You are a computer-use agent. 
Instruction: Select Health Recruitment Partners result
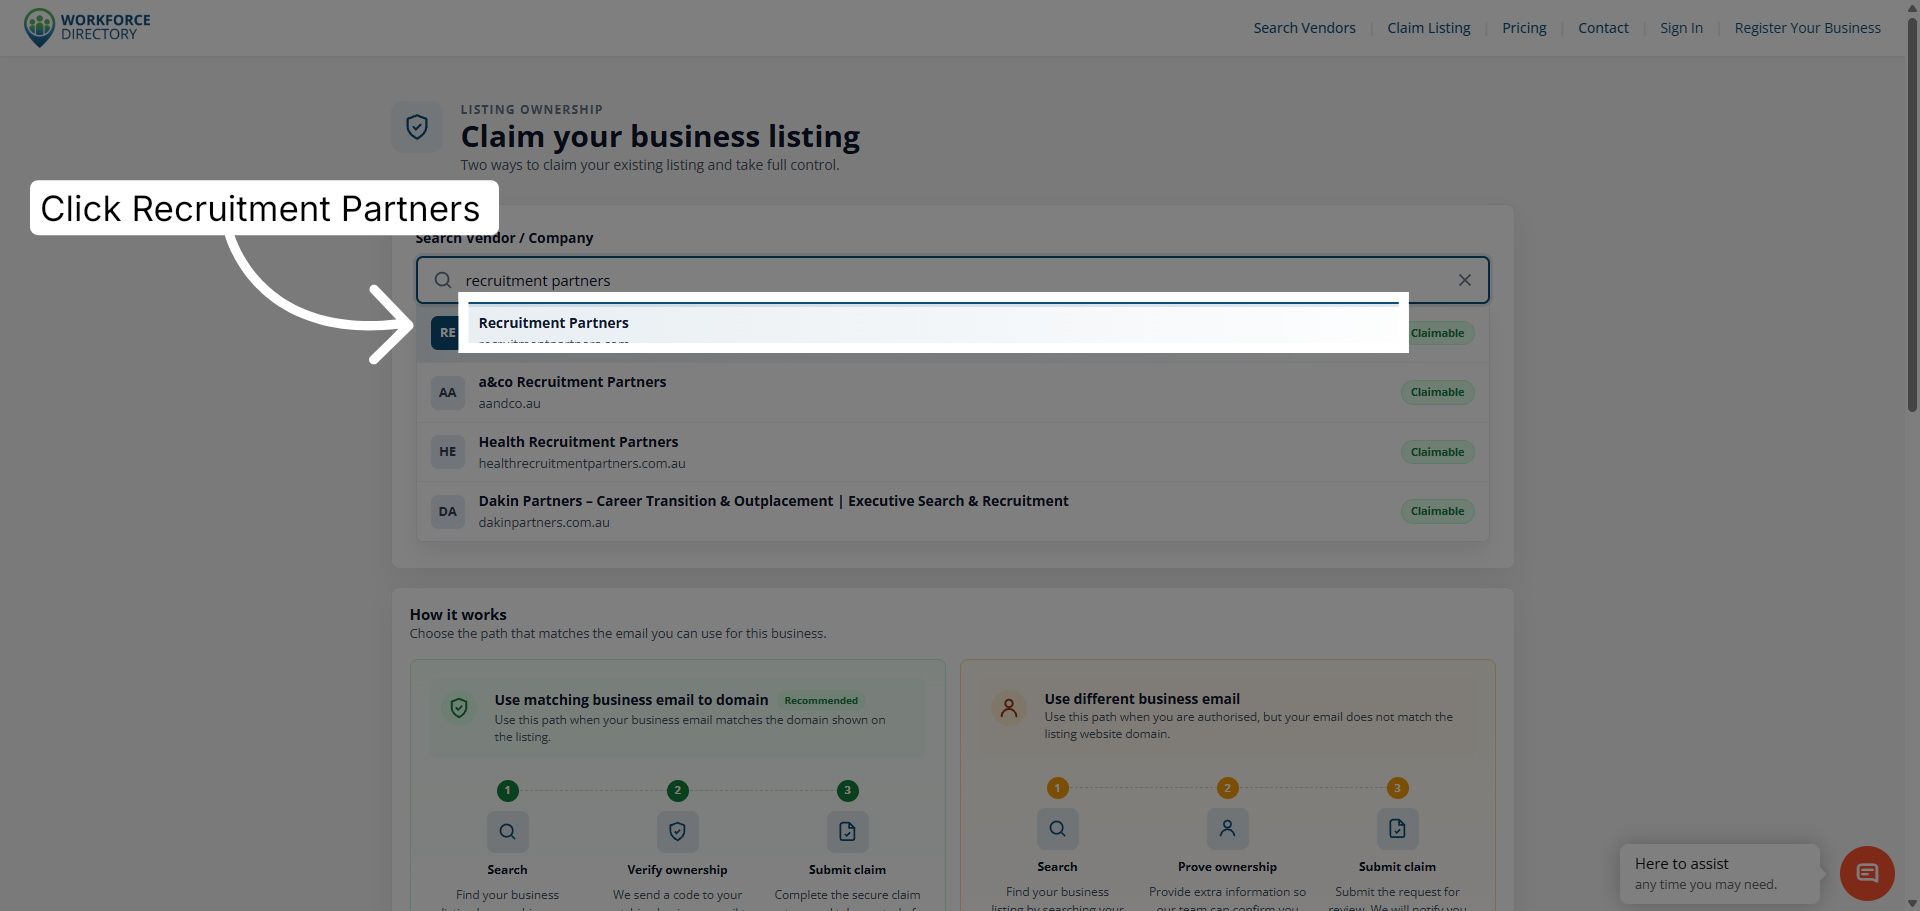[952, 452]
